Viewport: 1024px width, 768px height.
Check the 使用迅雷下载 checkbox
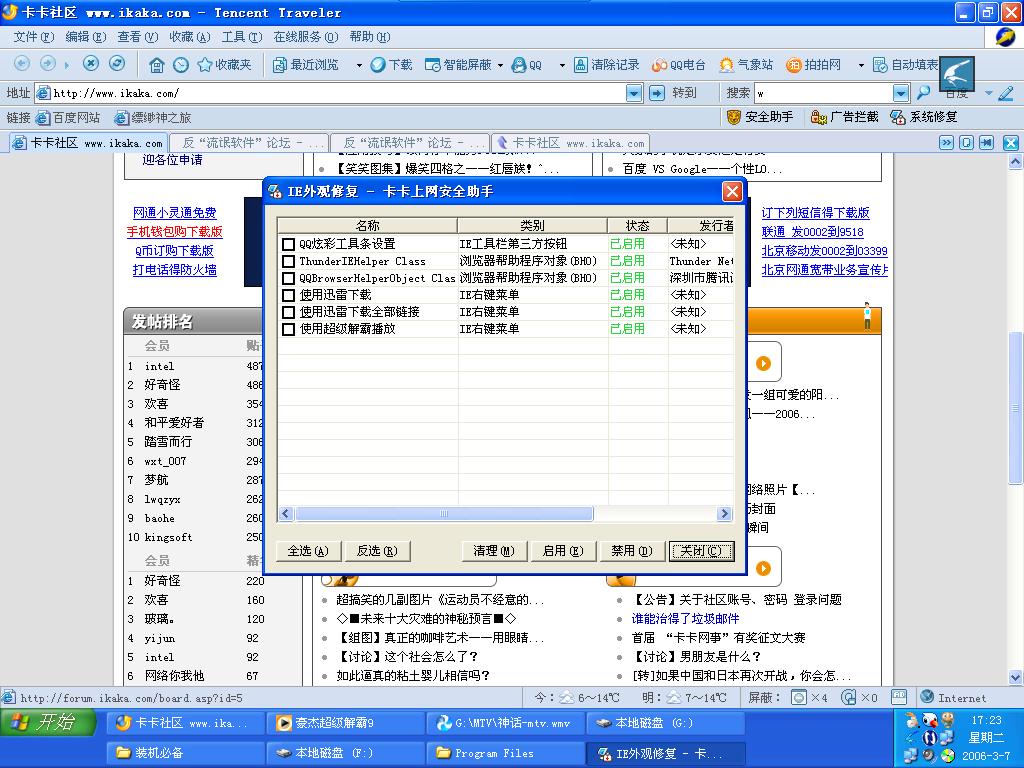(x=288, y=295)
